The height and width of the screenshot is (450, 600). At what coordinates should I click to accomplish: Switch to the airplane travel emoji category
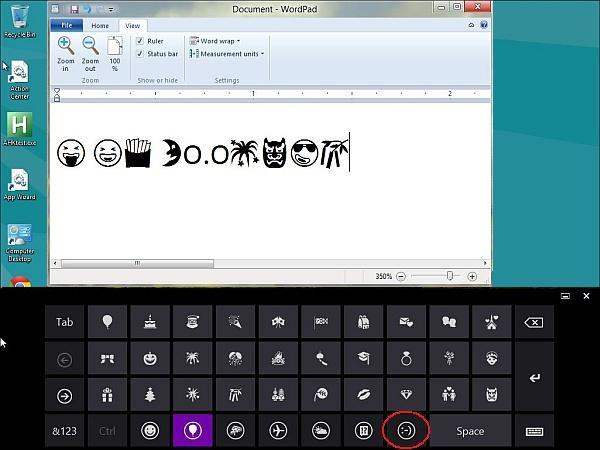278,431
